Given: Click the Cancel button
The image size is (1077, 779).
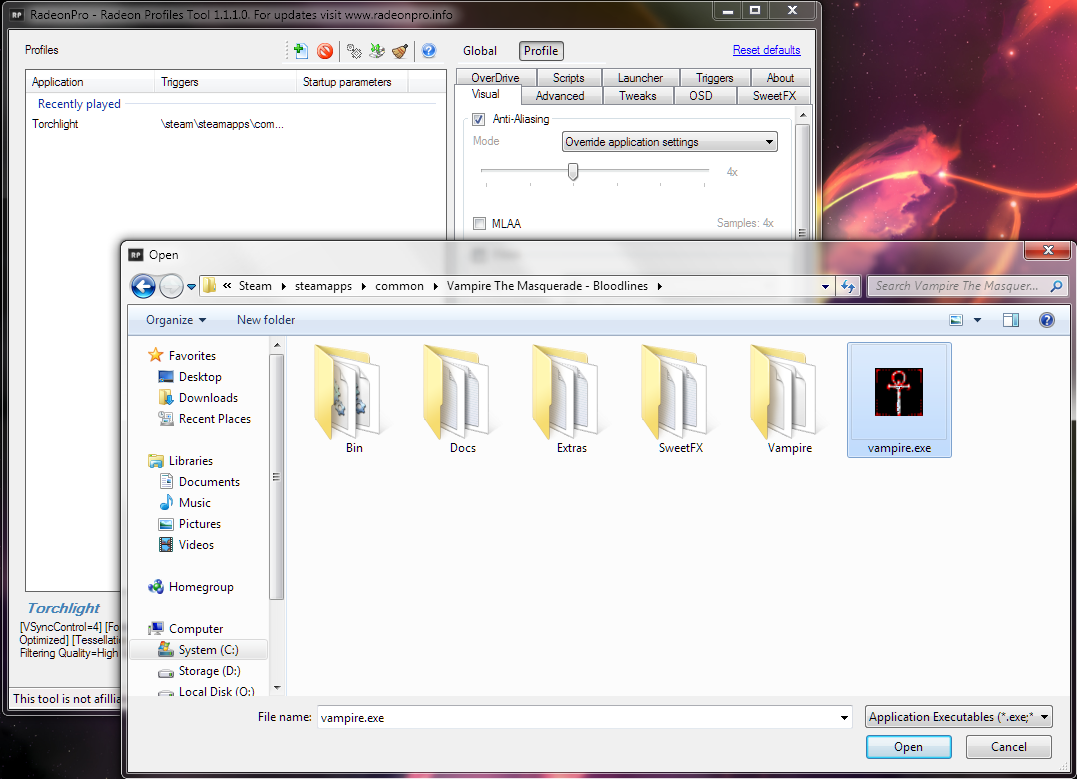Looking at the screenshot, I should coord(1008,747).
